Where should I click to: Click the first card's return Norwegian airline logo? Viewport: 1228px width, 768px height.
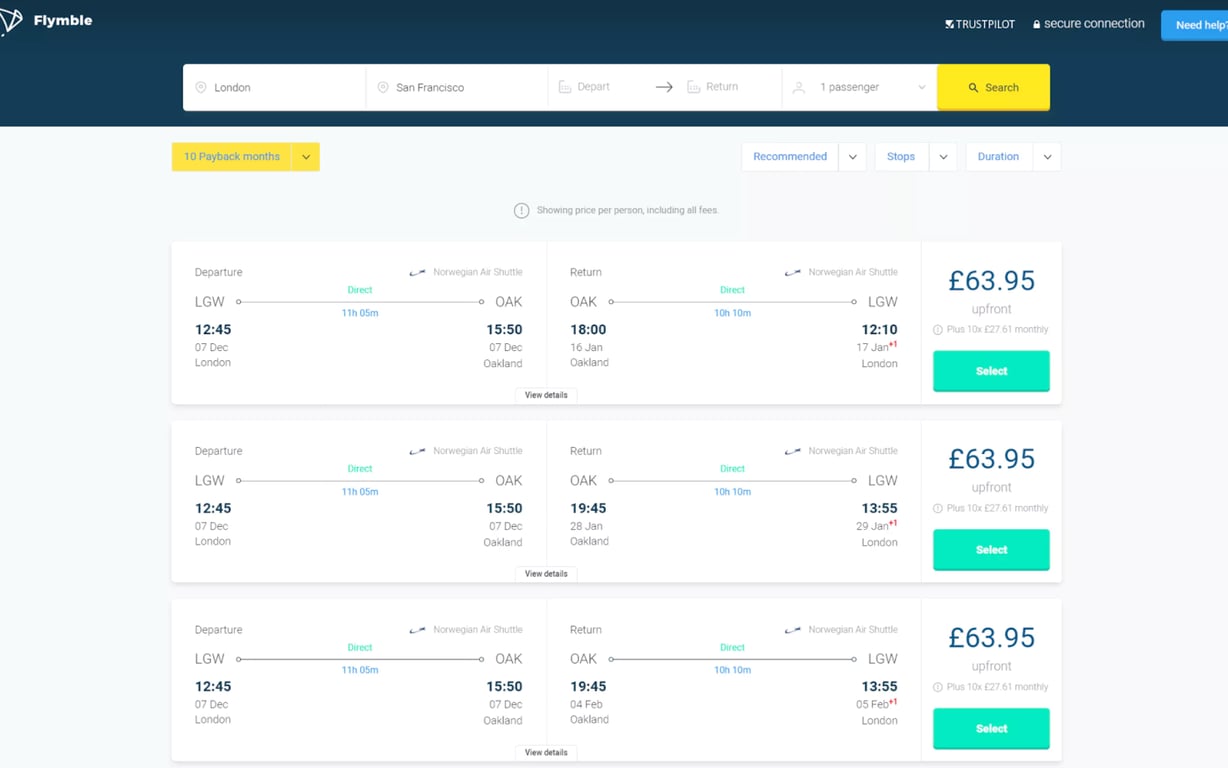pyautogui.click(x=793, y=272)
